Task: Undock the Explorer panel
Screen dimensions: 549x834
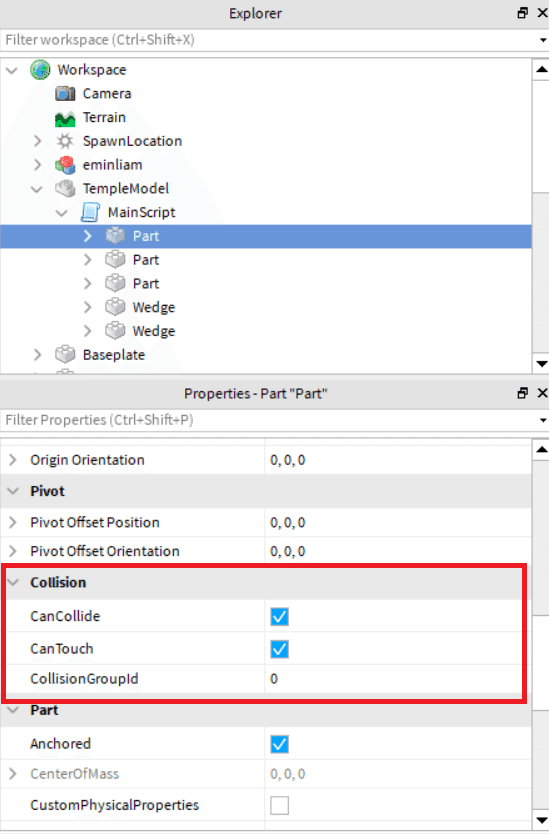Action: [x=522, y=13]
